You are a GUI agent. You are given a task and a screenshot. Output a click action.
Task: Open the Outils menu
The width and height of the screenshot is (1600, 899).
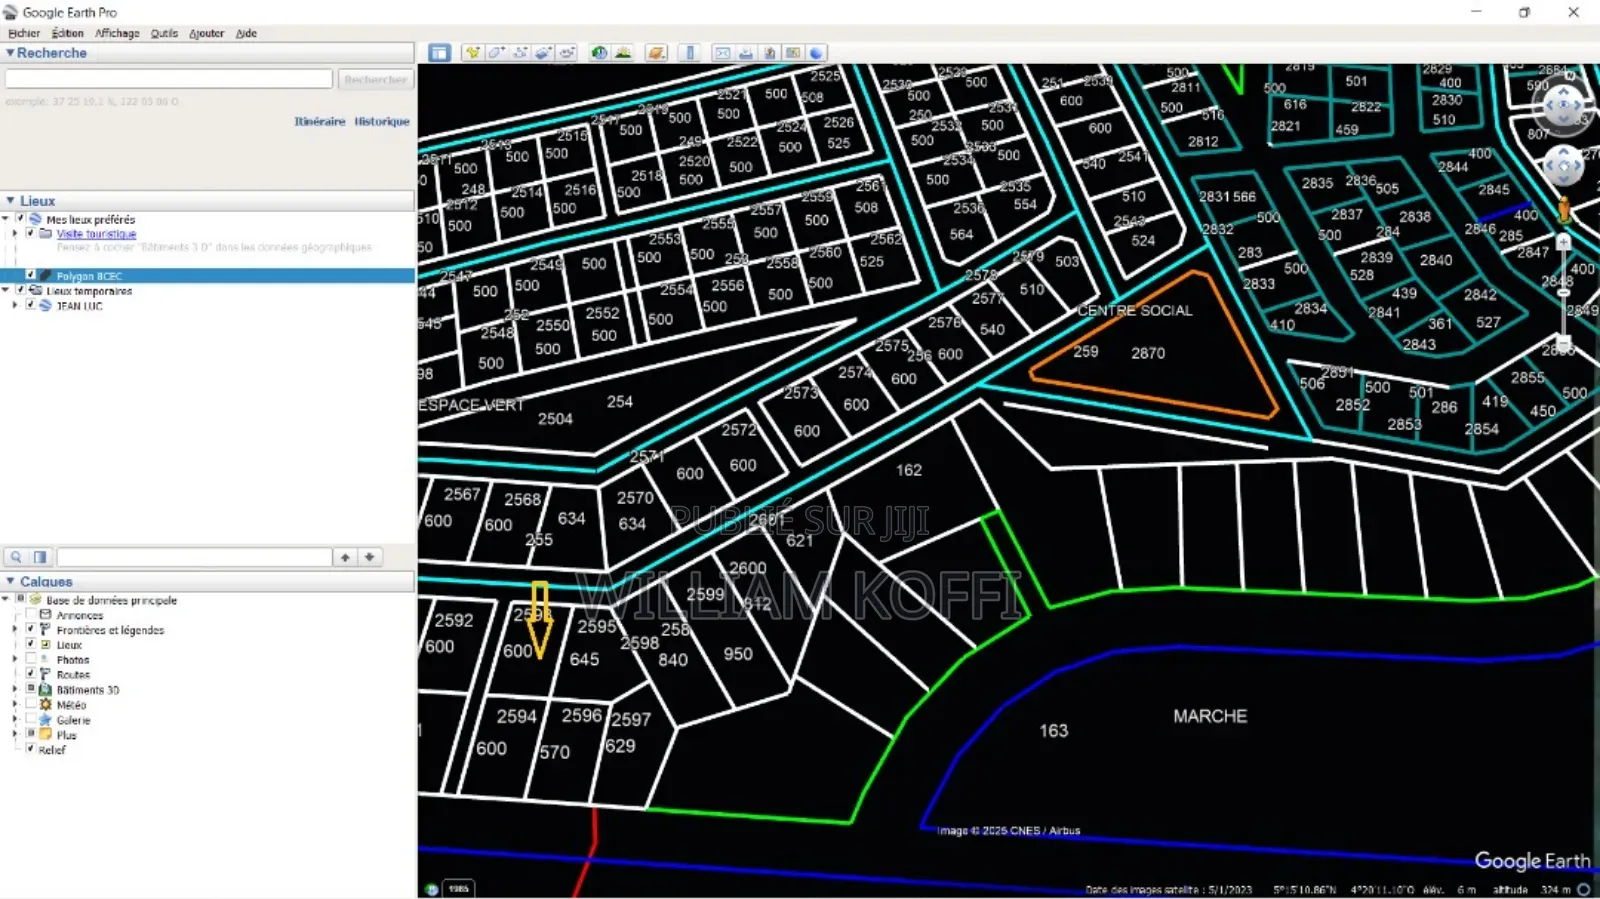[164, 33]
